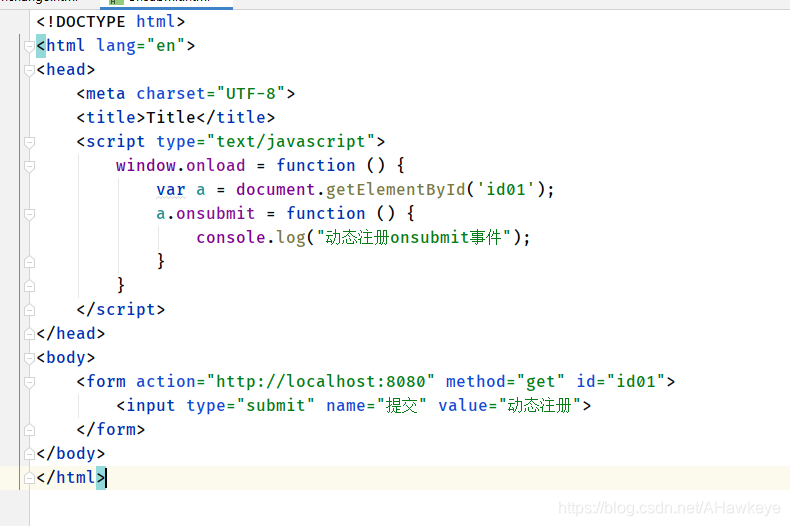Click the id="id01" attribute on form
The height and width of the screenshot is (526, 790).
point(621,381)
